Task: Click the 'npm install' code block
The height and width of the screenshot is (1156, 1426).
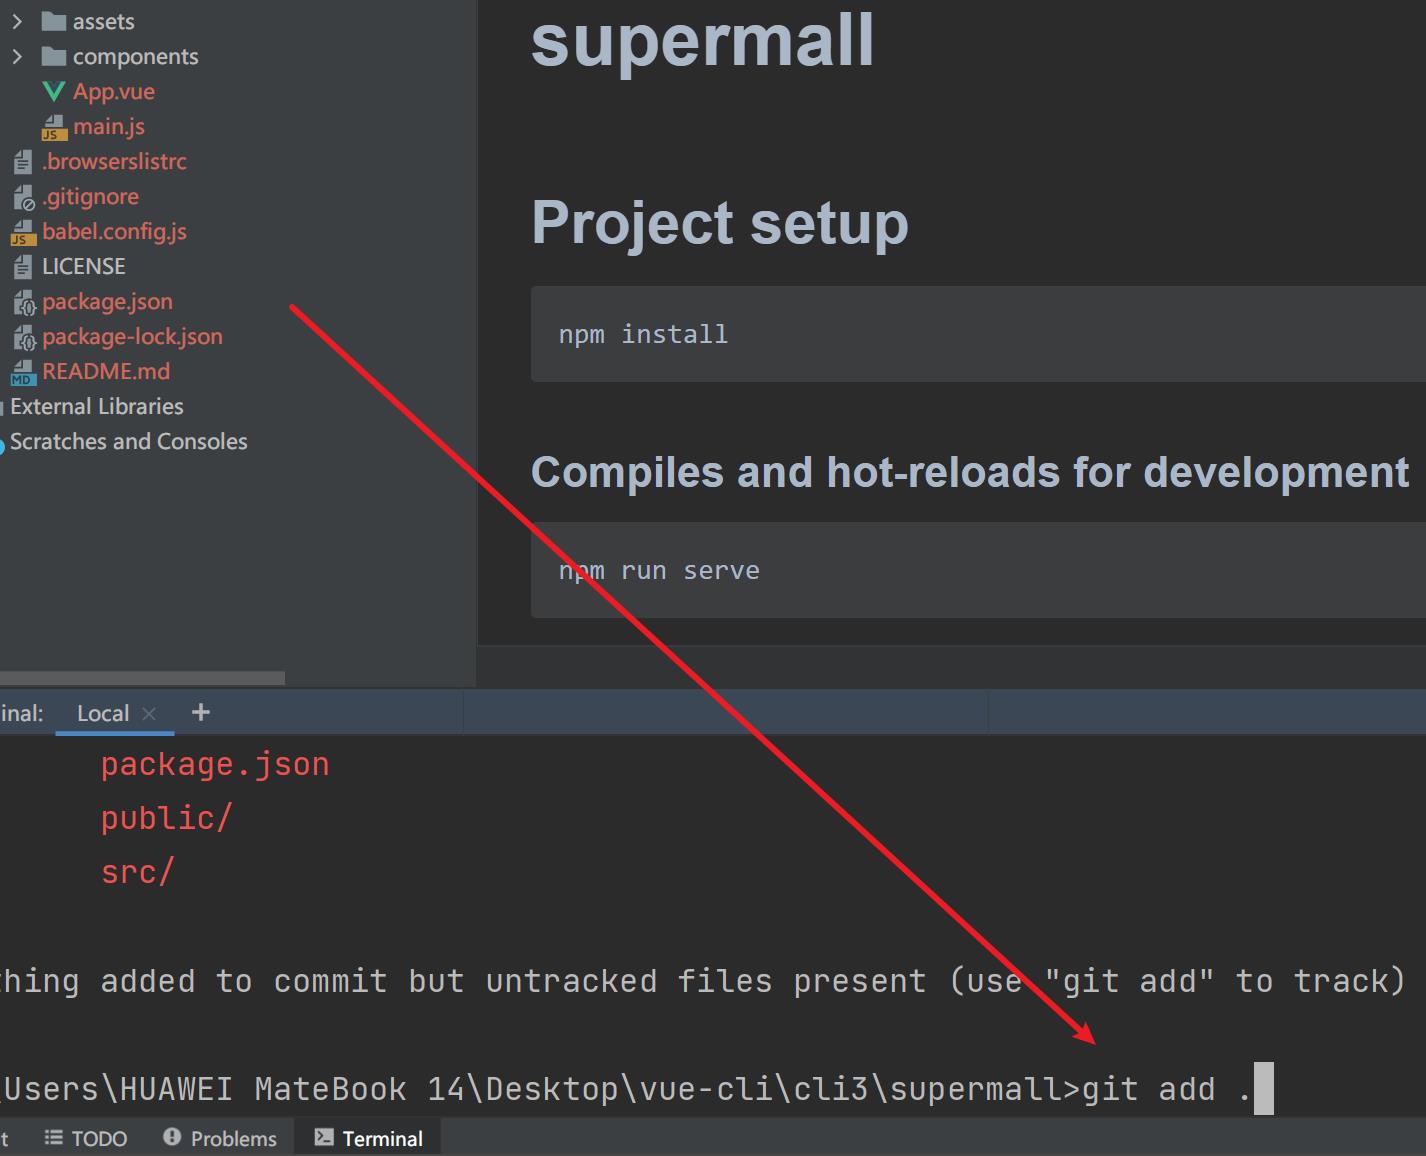Action: (x=978, y=334)
